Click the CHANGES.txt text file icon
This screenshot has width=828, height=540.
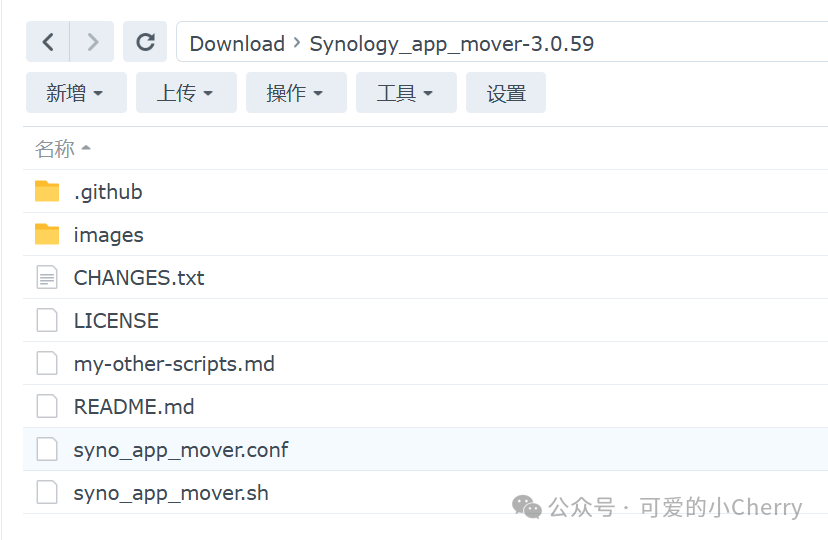[47, 278]
